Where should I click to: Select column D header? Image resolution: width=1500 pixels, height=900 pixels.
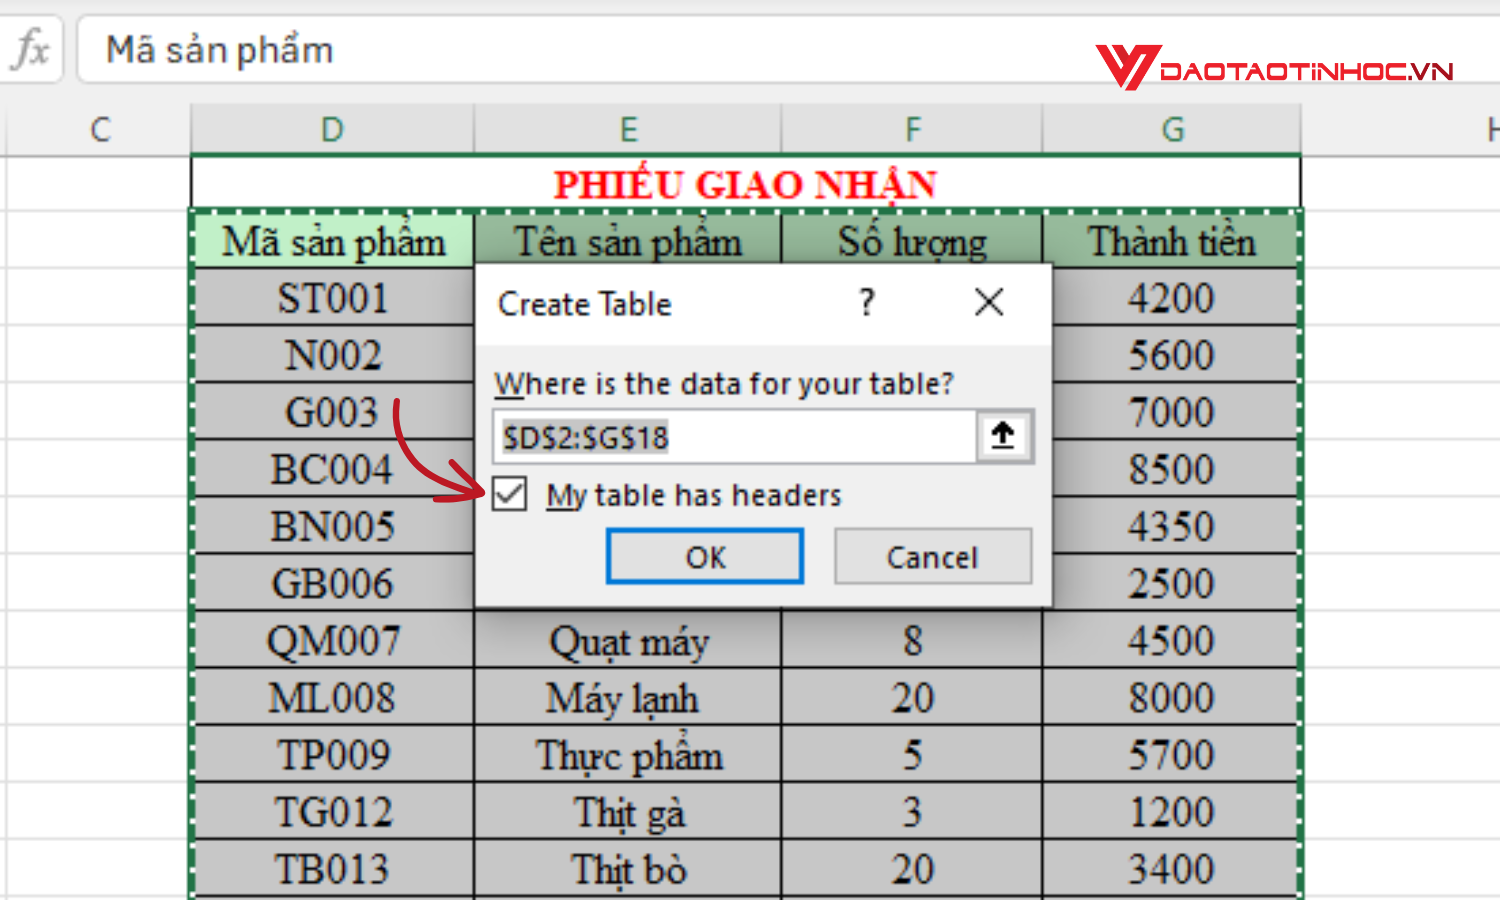click(332, 128)
